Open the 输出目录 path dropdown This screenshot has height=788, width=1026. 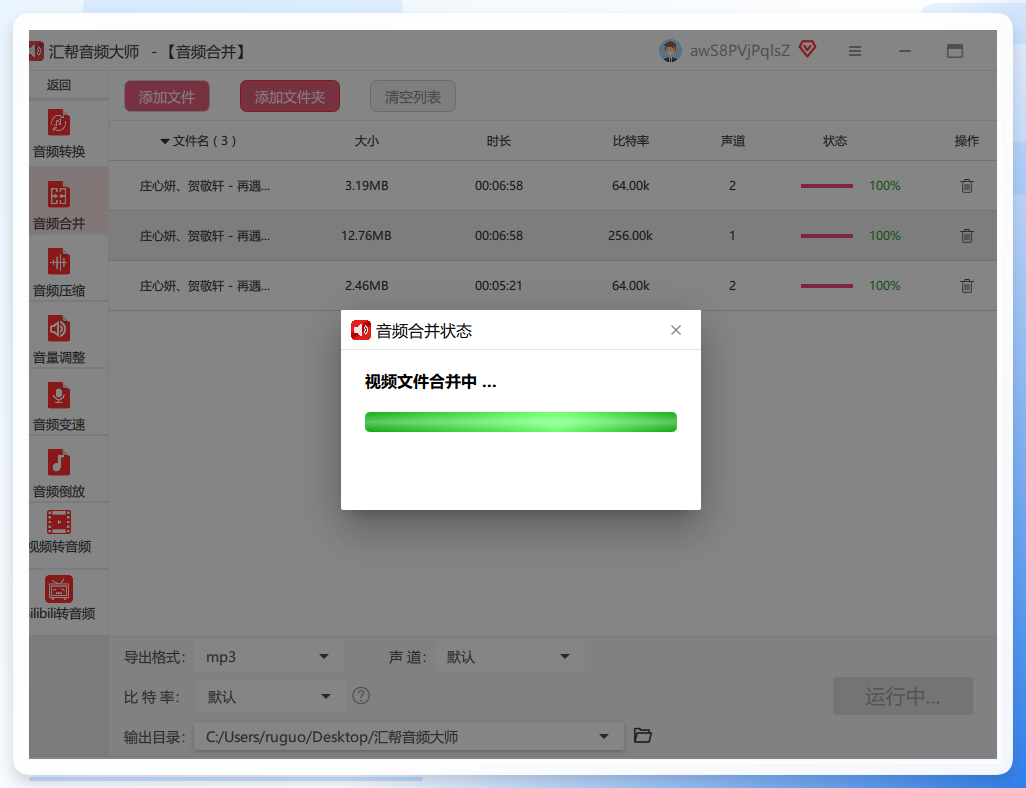click(409, 737)
